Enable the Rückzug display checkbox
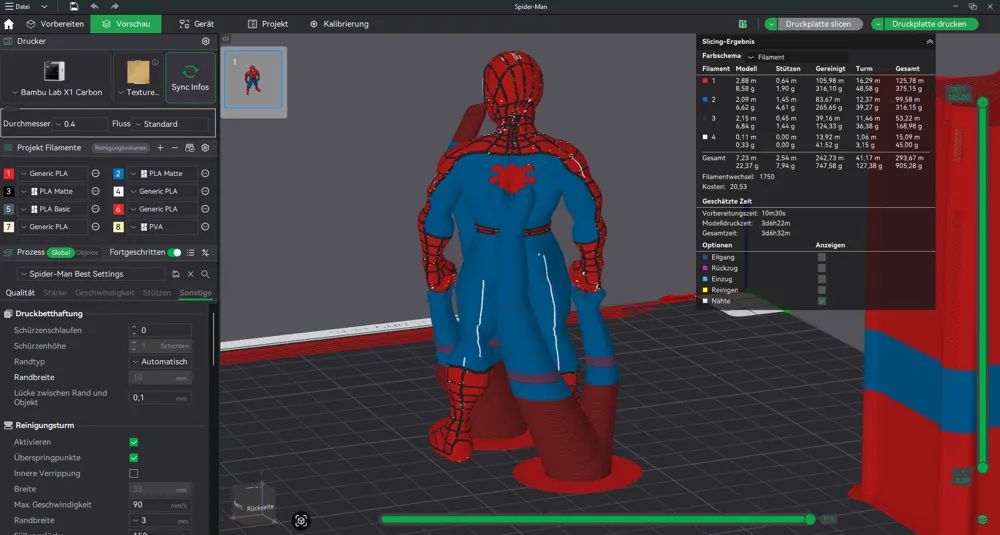 (x=821, y=268)
